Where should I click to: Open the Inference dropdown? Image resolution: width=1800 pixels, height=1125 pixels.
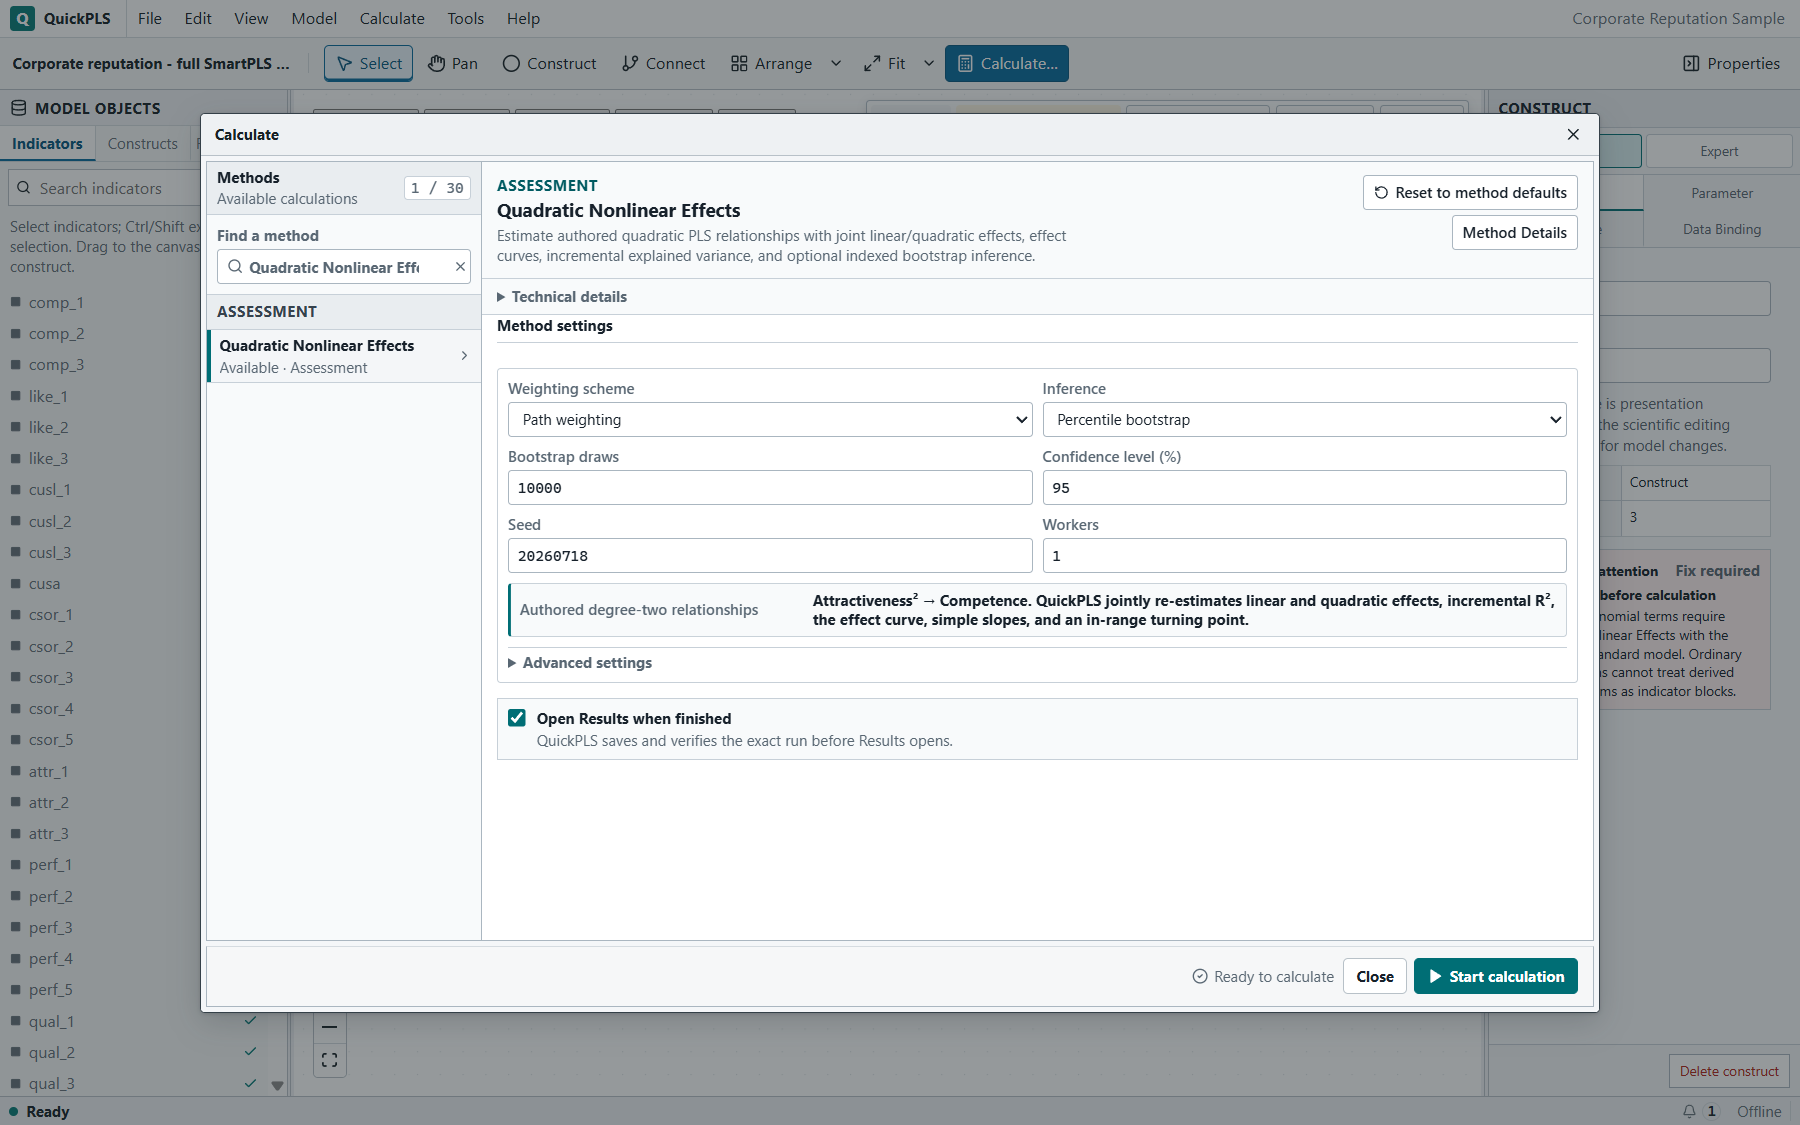(x=1304, y=420)
